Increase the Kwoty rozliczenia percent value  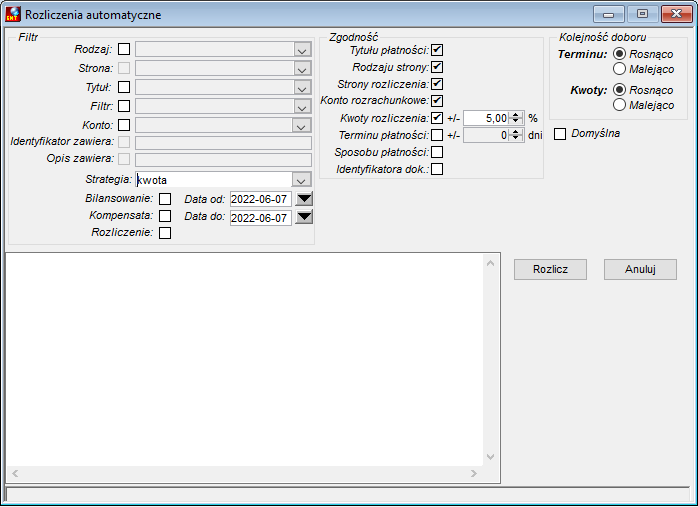click(x=516, y=115)
